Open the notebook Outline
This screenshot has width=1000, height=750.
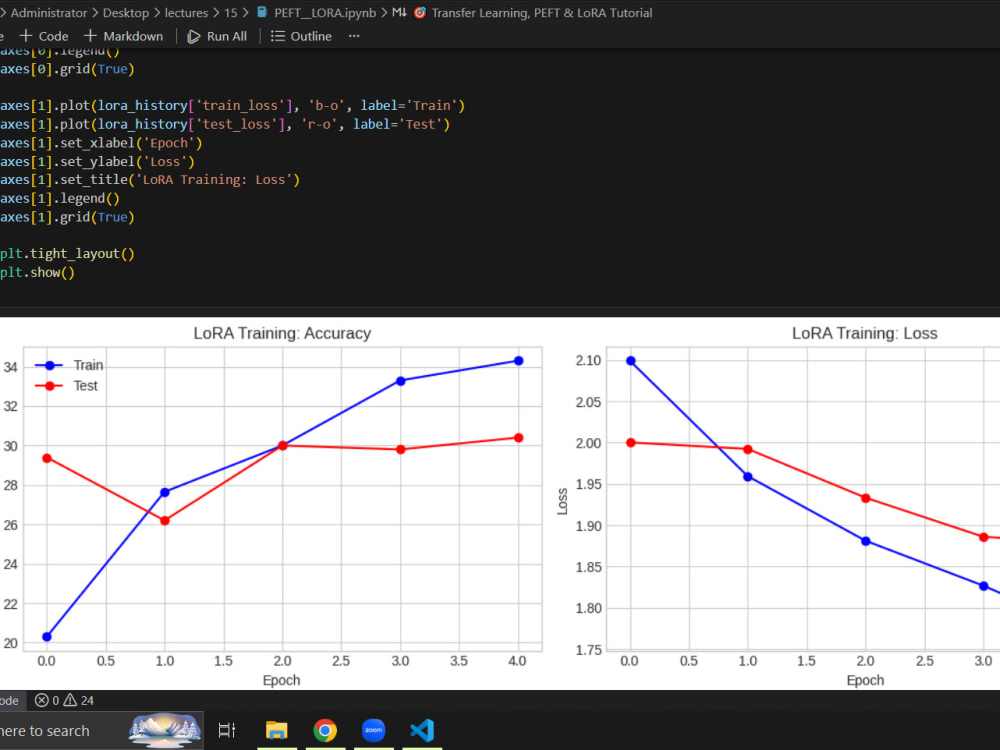(x=301, y=36)
